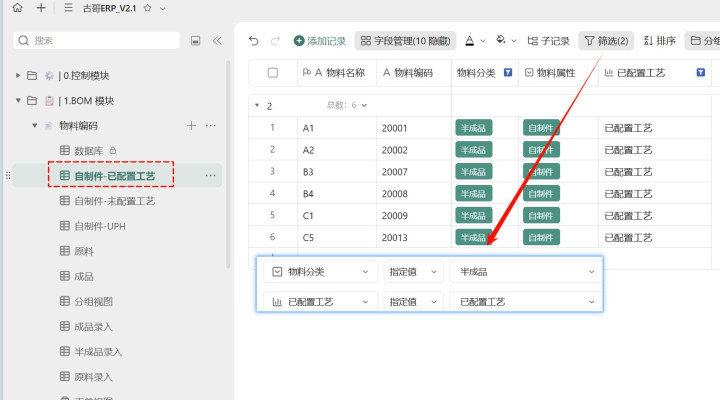The image size is (720, 400).
Task: Click the plus icon beside 物料编码
Action: [x=191, y=126]
